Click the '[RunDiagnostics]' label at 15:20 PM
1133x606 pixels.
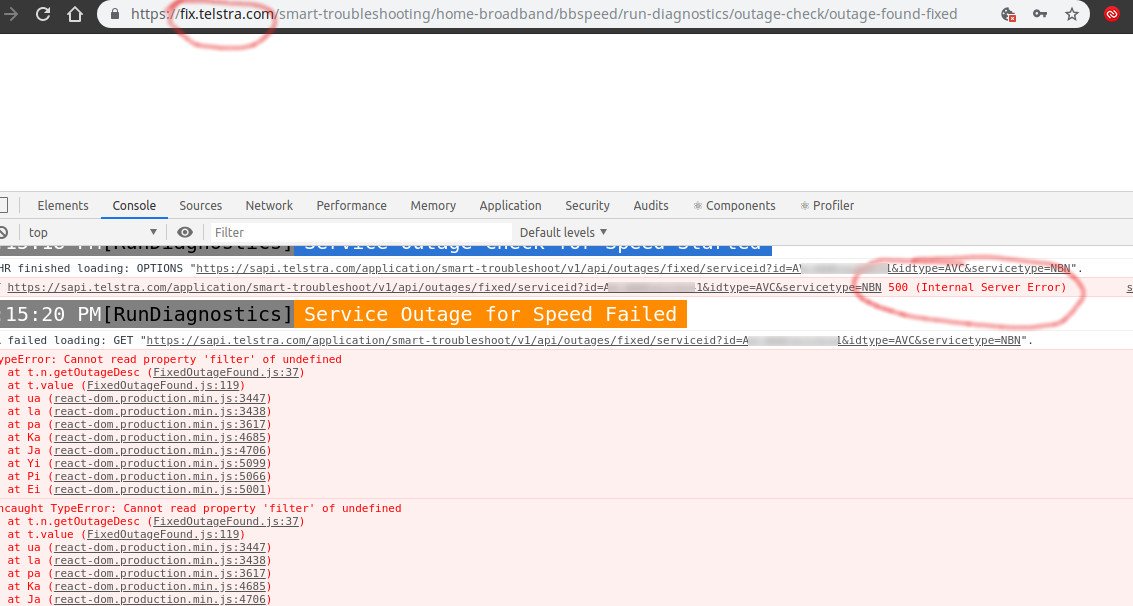click(x=198, y=314)
